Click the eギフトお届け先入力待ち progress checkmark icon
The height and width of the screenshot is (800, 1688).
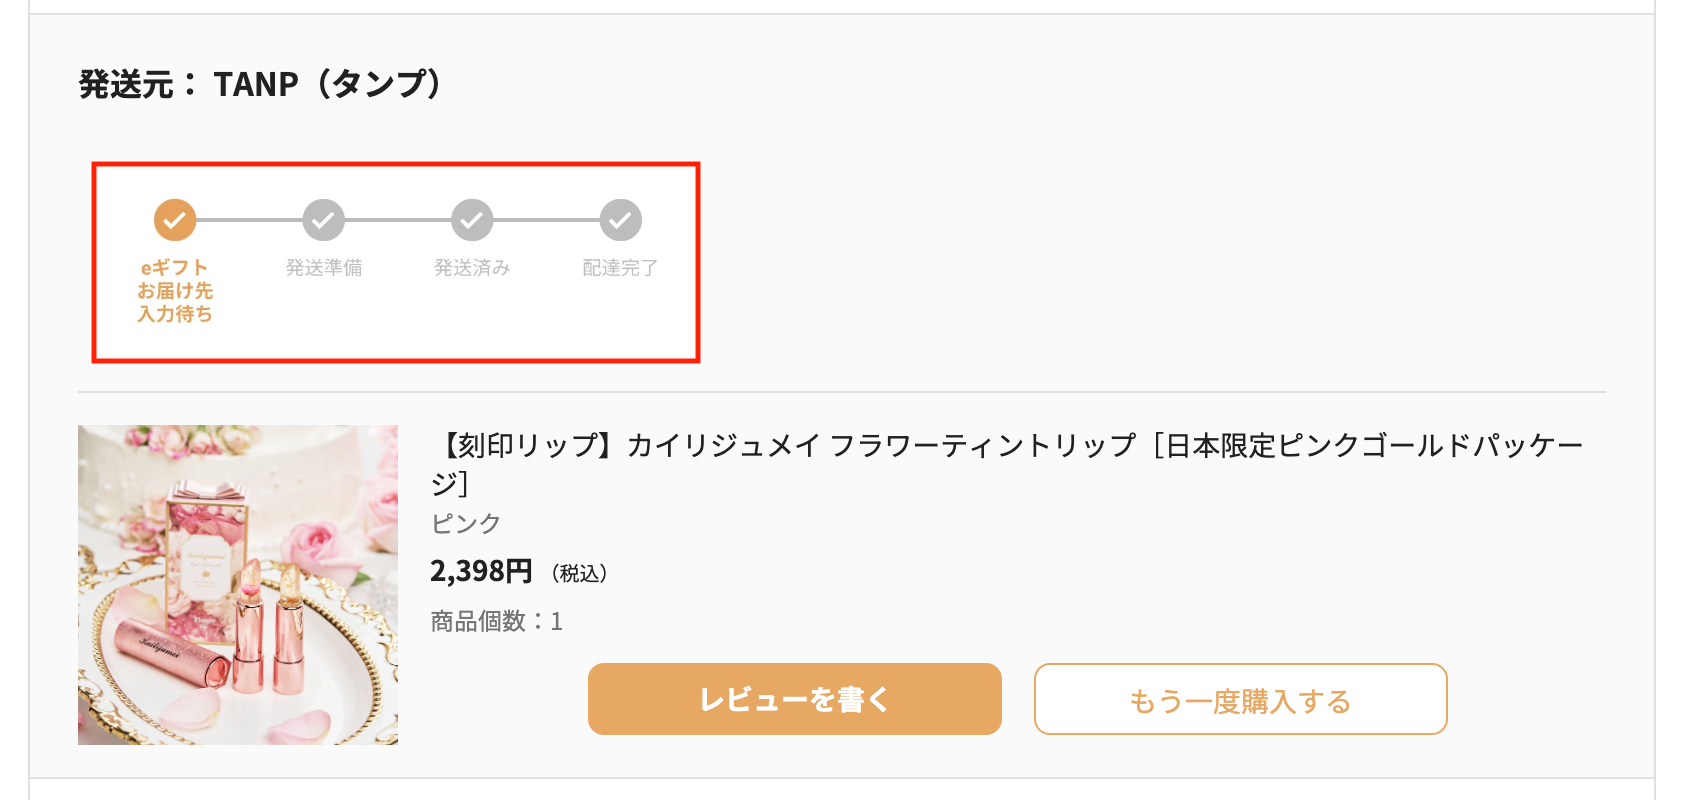(176, 219)
